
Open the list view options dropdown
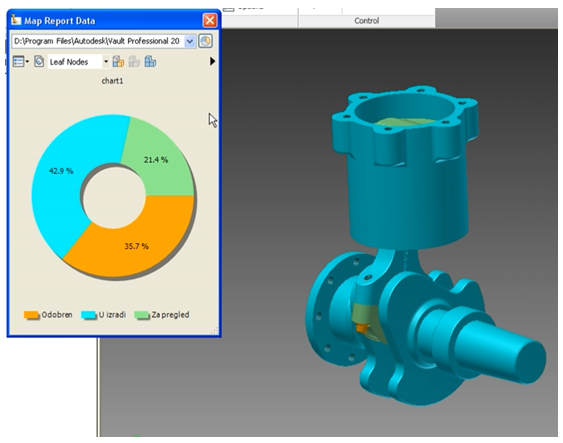tap(21, 62)
